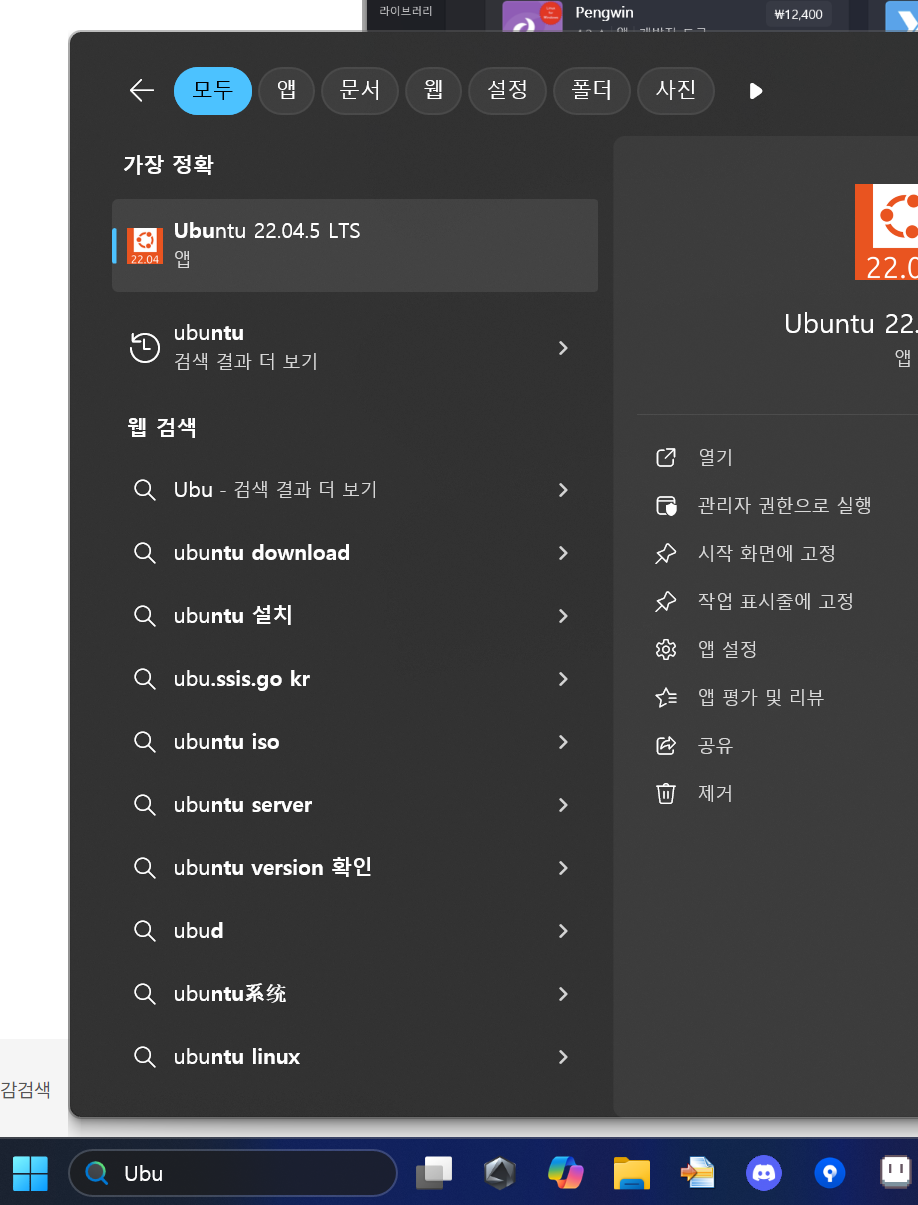
Task: Click search icon next to ubuntu iso
Action: click(145, 742)
